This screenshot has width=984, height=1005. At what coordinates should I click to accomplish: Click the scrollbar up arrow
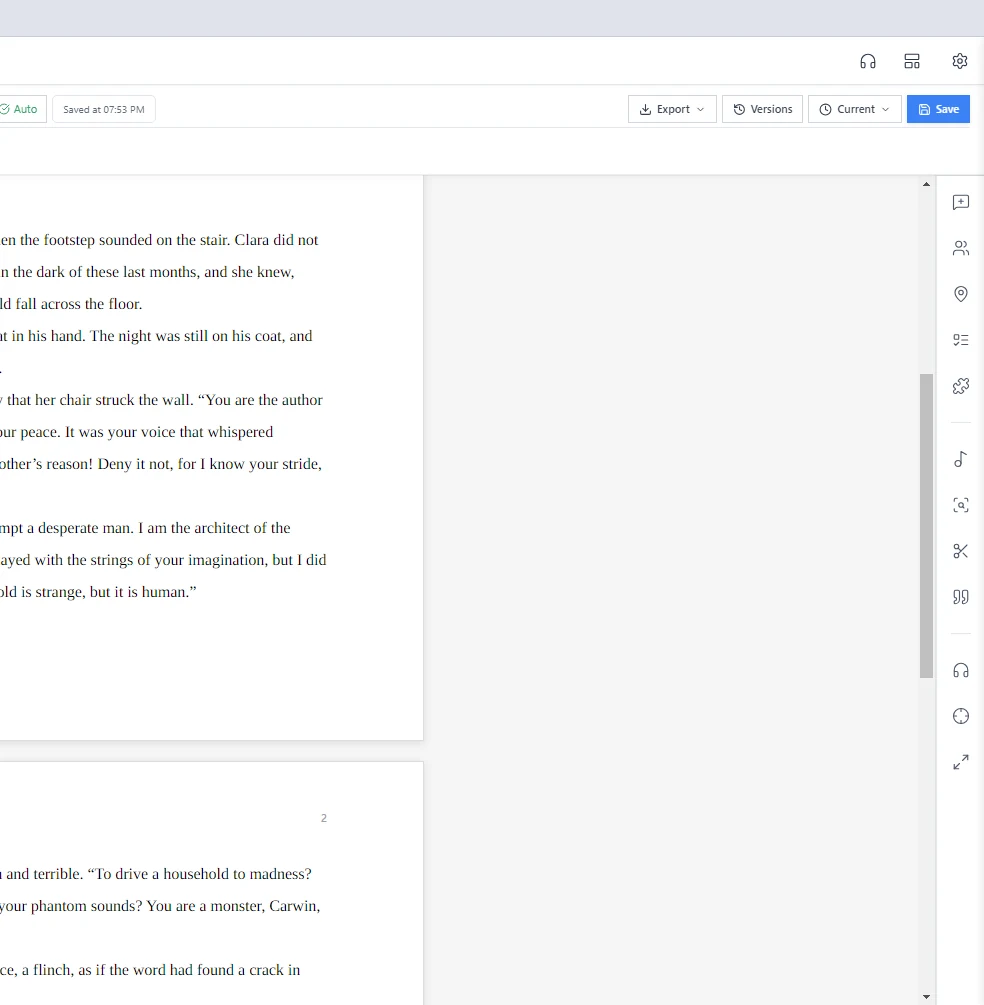point(926,184)
